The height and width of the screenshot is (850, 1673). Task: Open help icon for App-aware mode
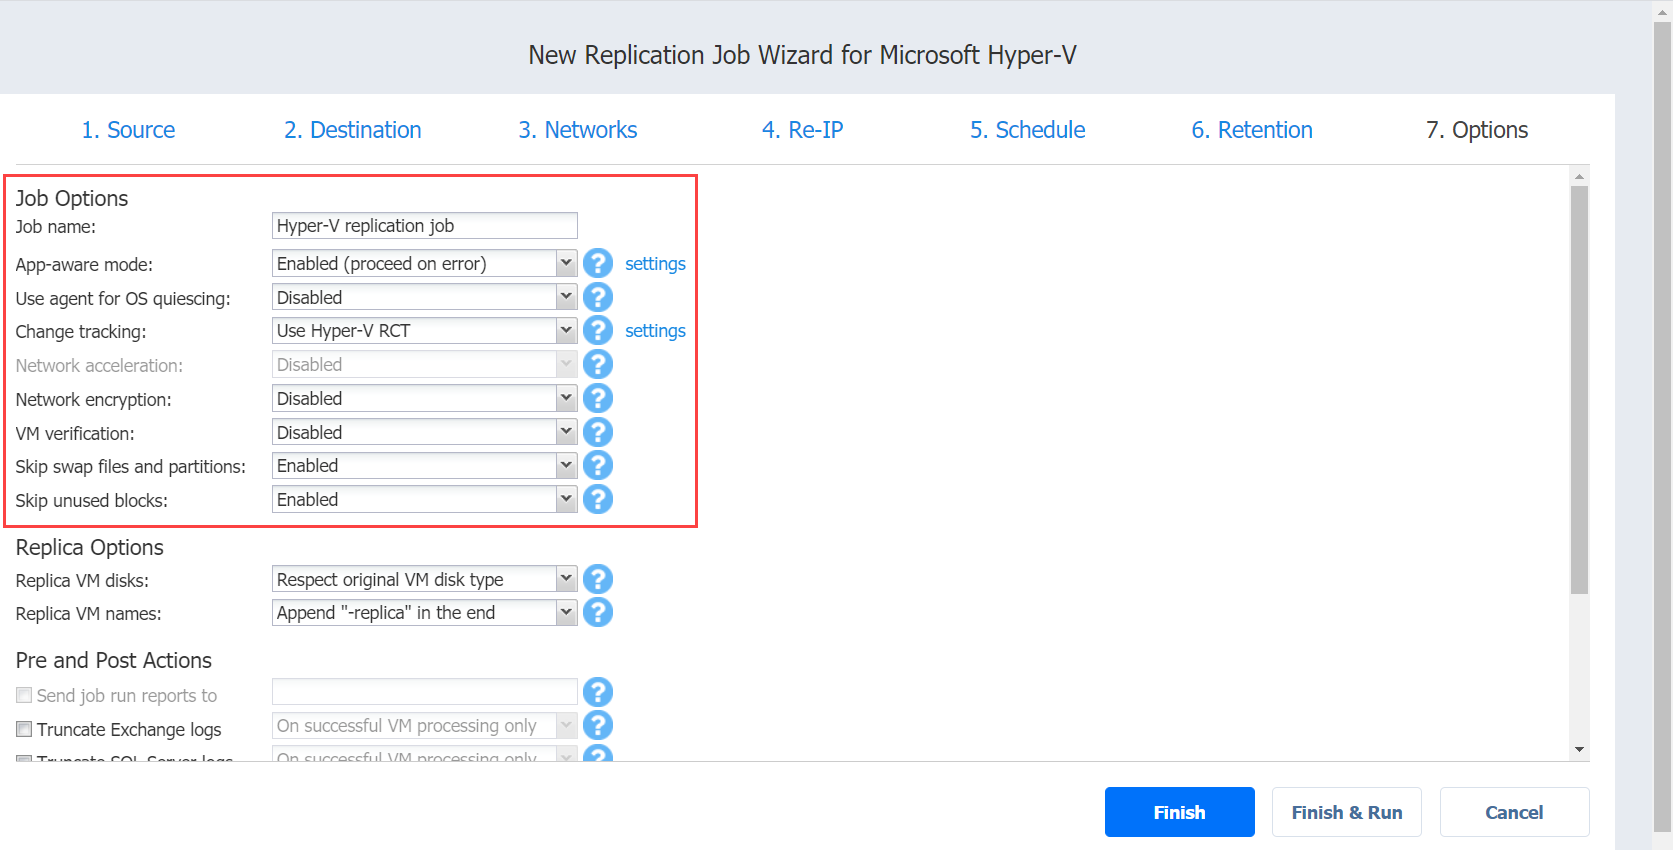point(598,263)
